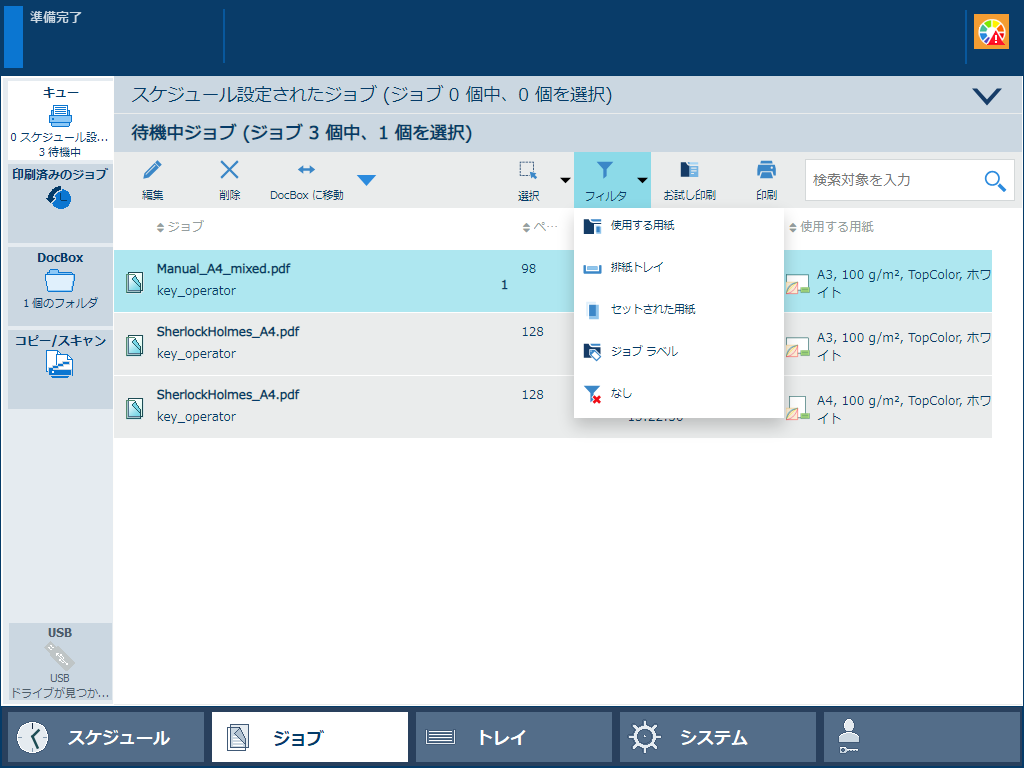This screenshot has height=768, width=1024.
Task: Click 待機中ジョブ section header
Action: coord(568,133)
